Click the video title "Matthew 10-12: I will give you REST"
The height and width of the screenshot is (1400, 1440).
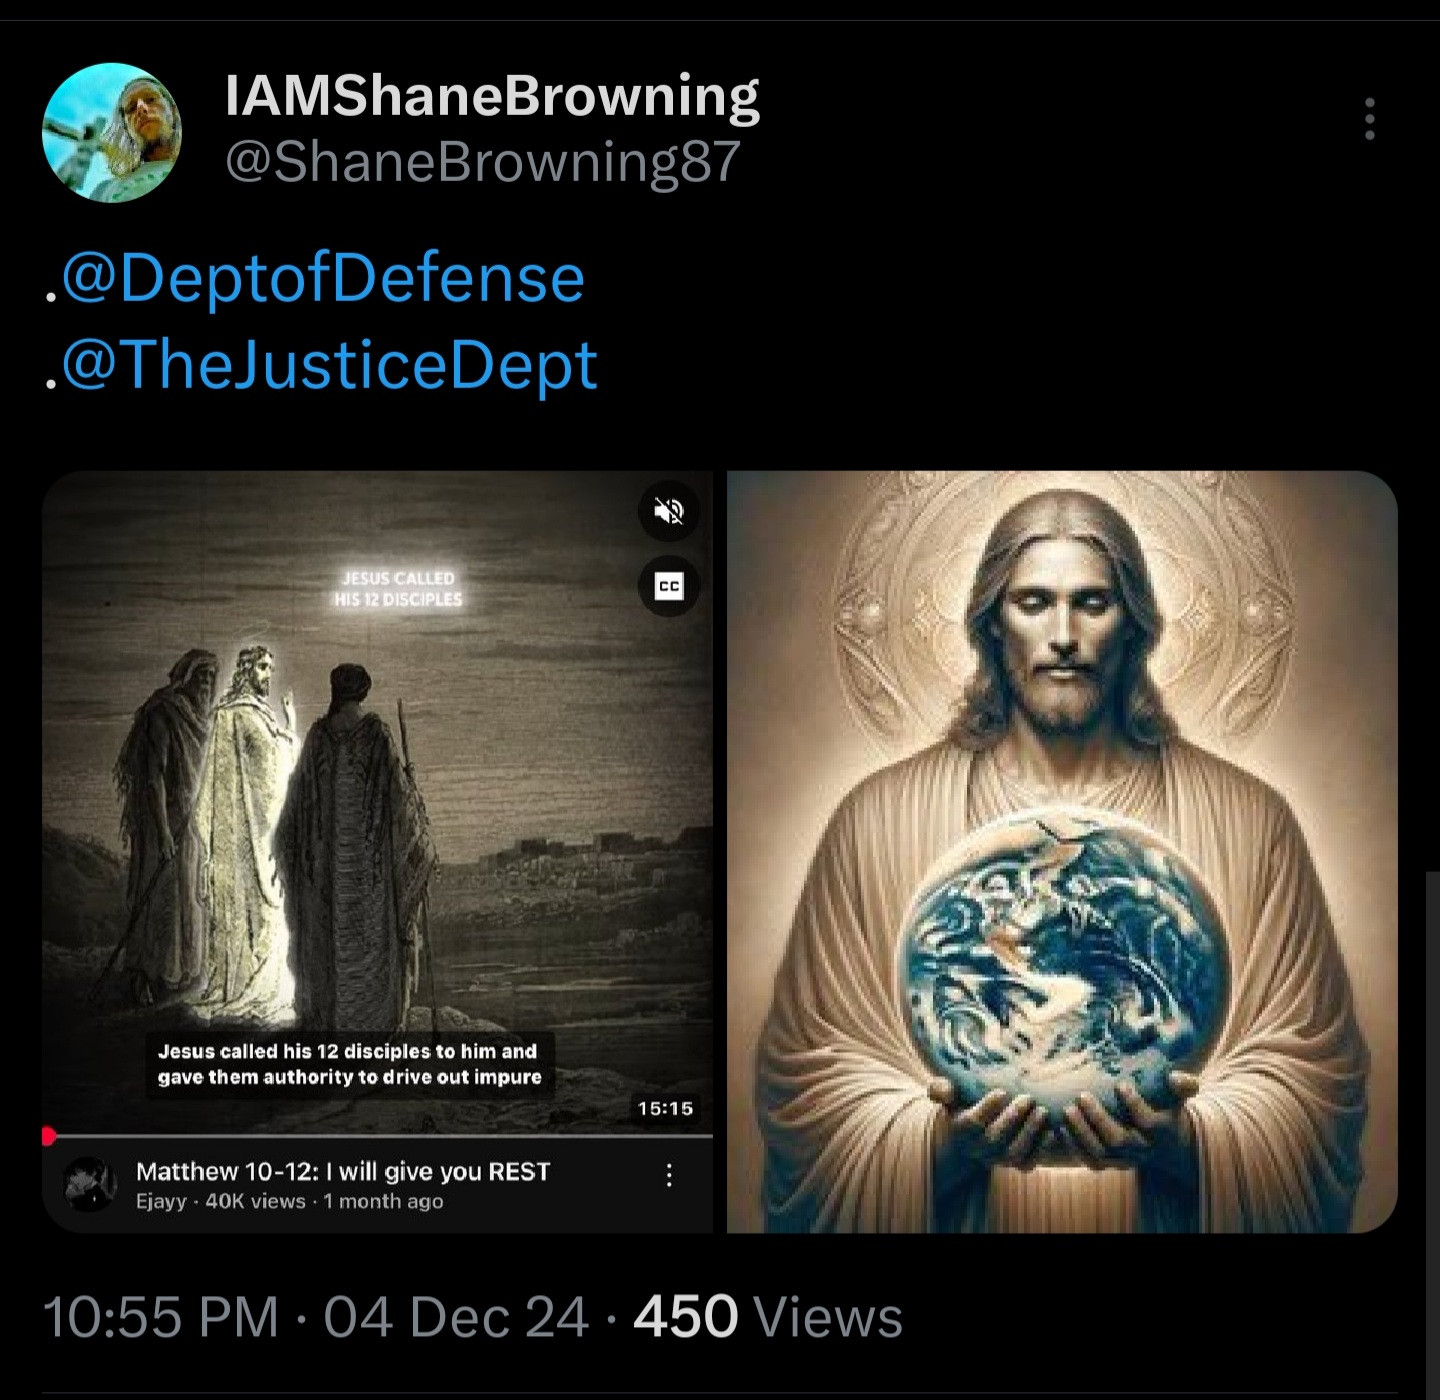pyautogui.click(x=343, y=1171)
